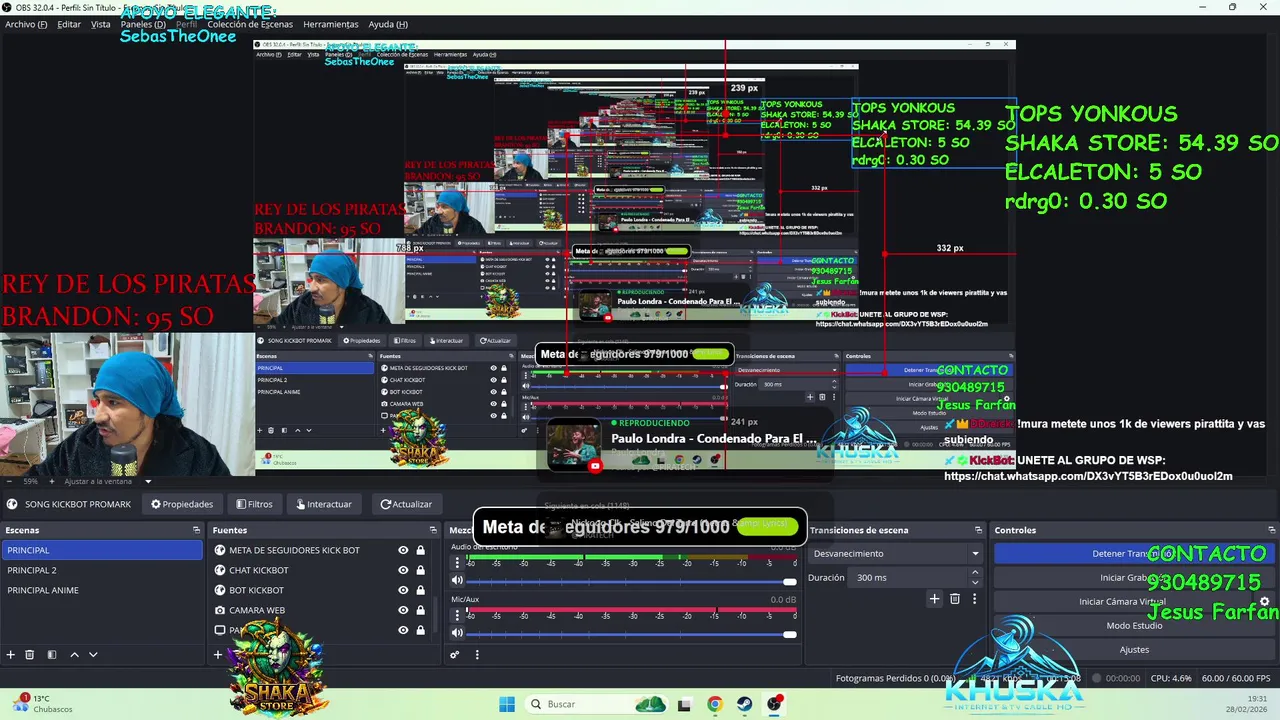The height and width of the screenshot is (720, 1280).
Task: Open Editar menu
Action: pyautogui.click(x=69, y=24)
